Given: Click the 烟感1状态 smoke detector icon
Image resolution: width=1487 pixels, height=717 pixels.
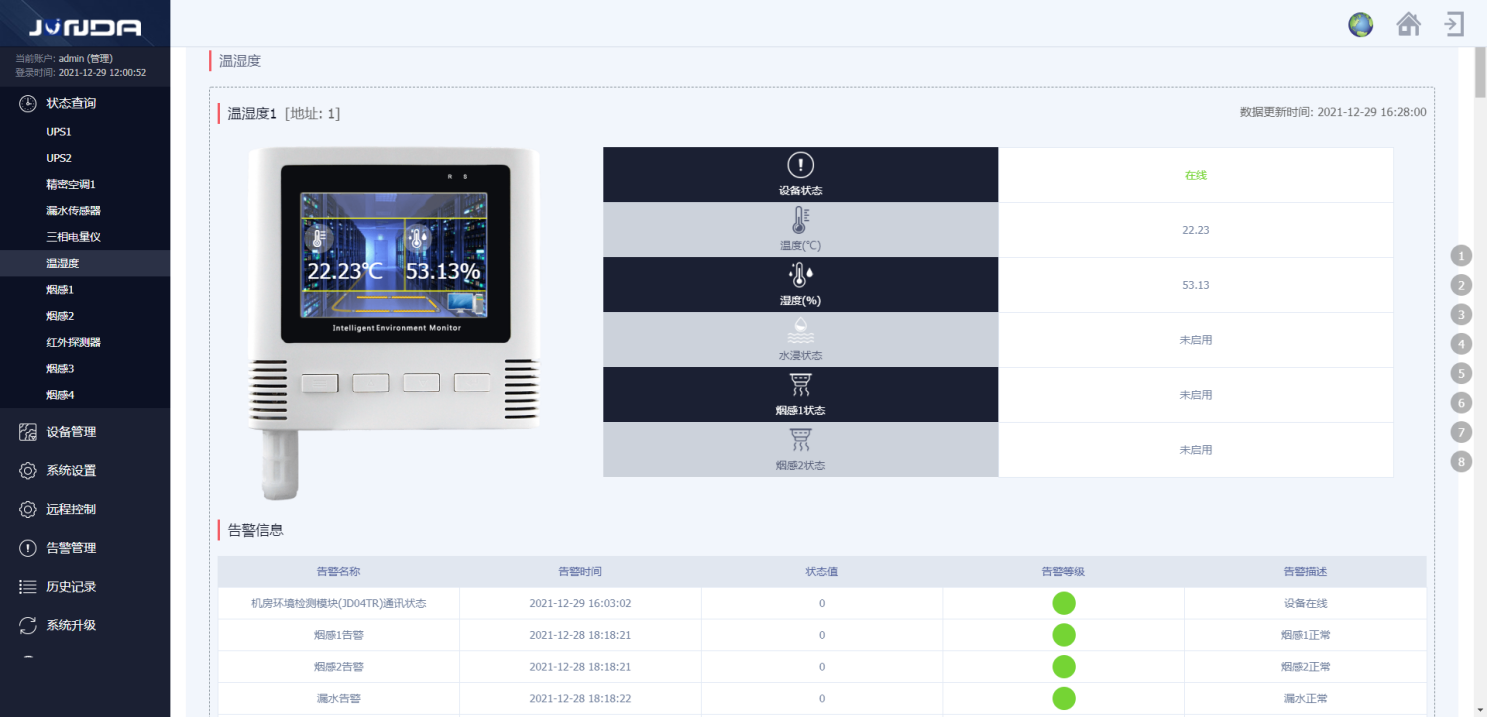Looking at the screenshot, I should point(800,385).
